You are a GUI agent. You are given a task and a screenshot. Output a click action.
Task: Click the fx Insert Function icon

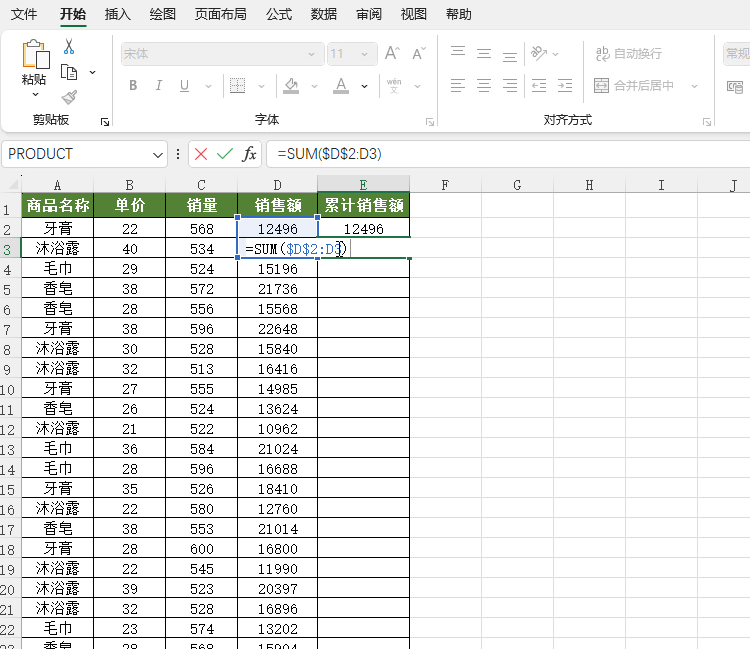pos(249,154)
